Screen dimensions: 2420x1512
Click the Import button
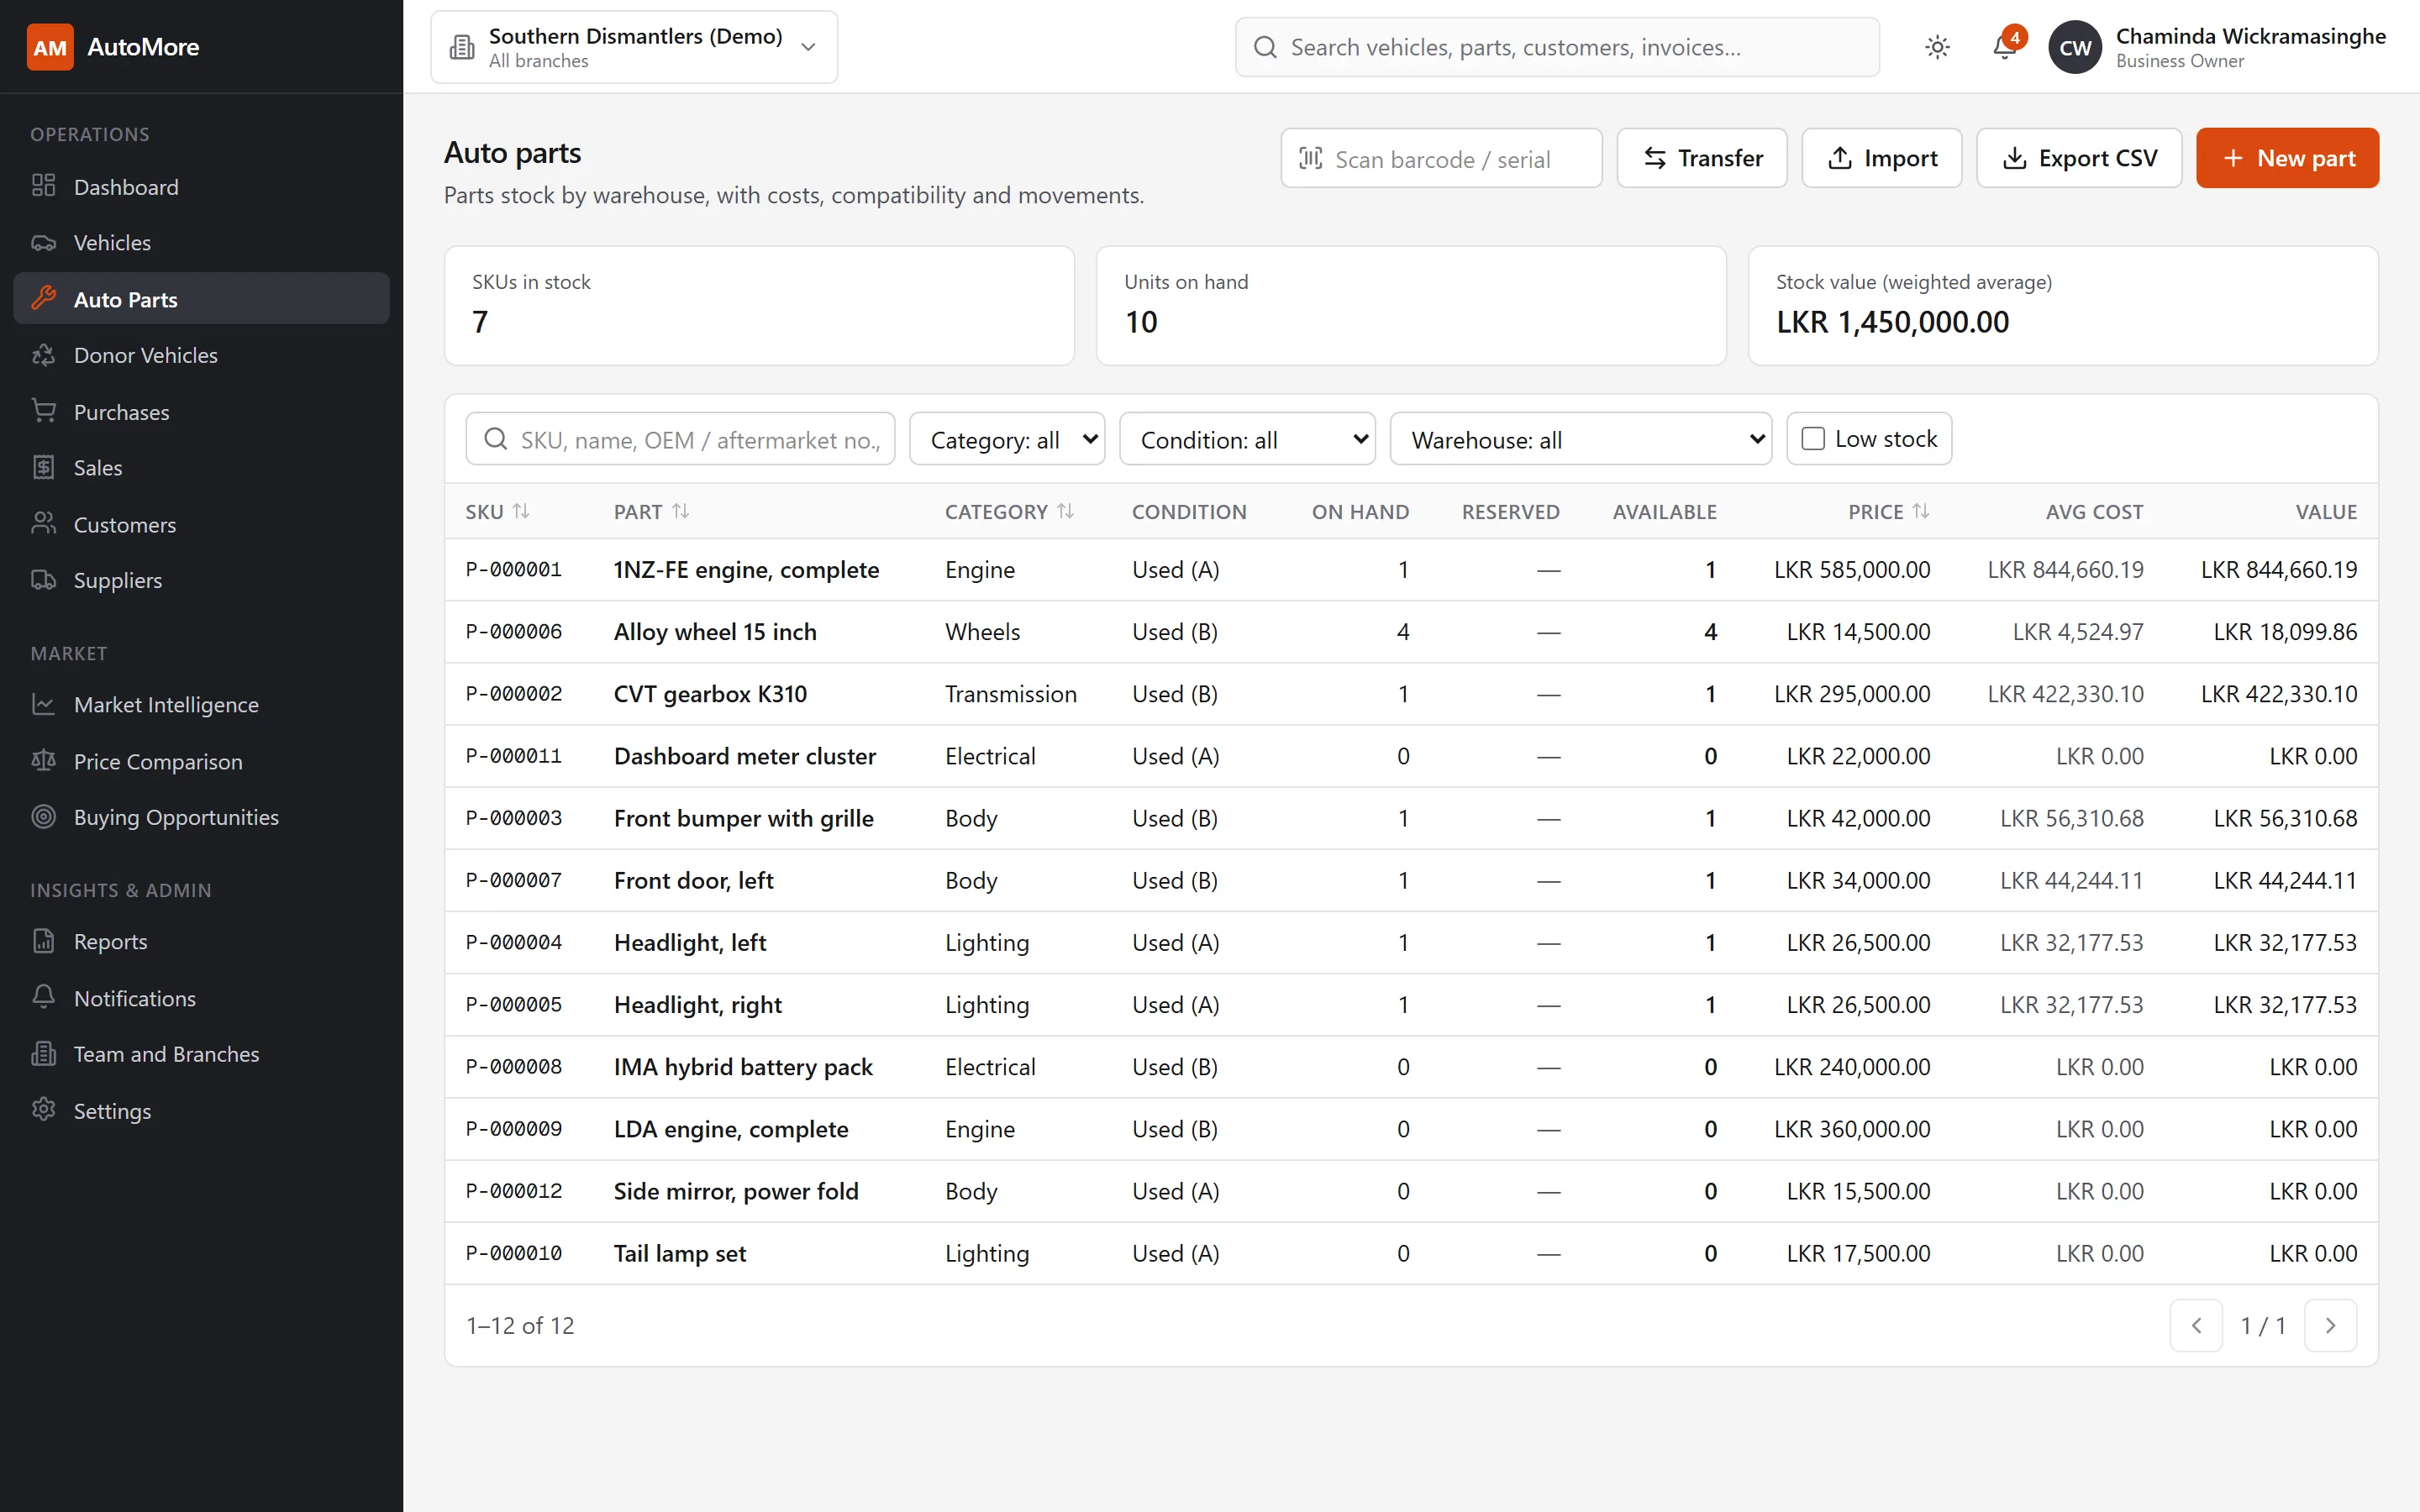1882,158
